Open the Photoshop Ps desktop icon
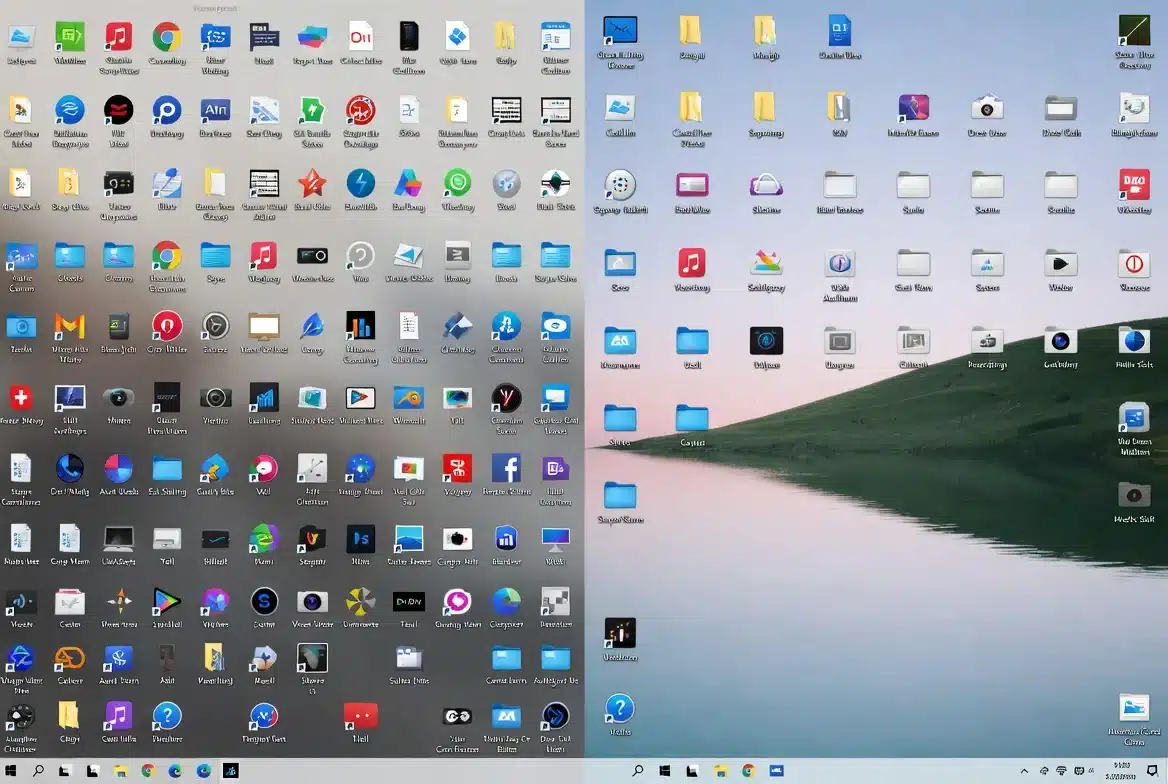 [361, 539]
